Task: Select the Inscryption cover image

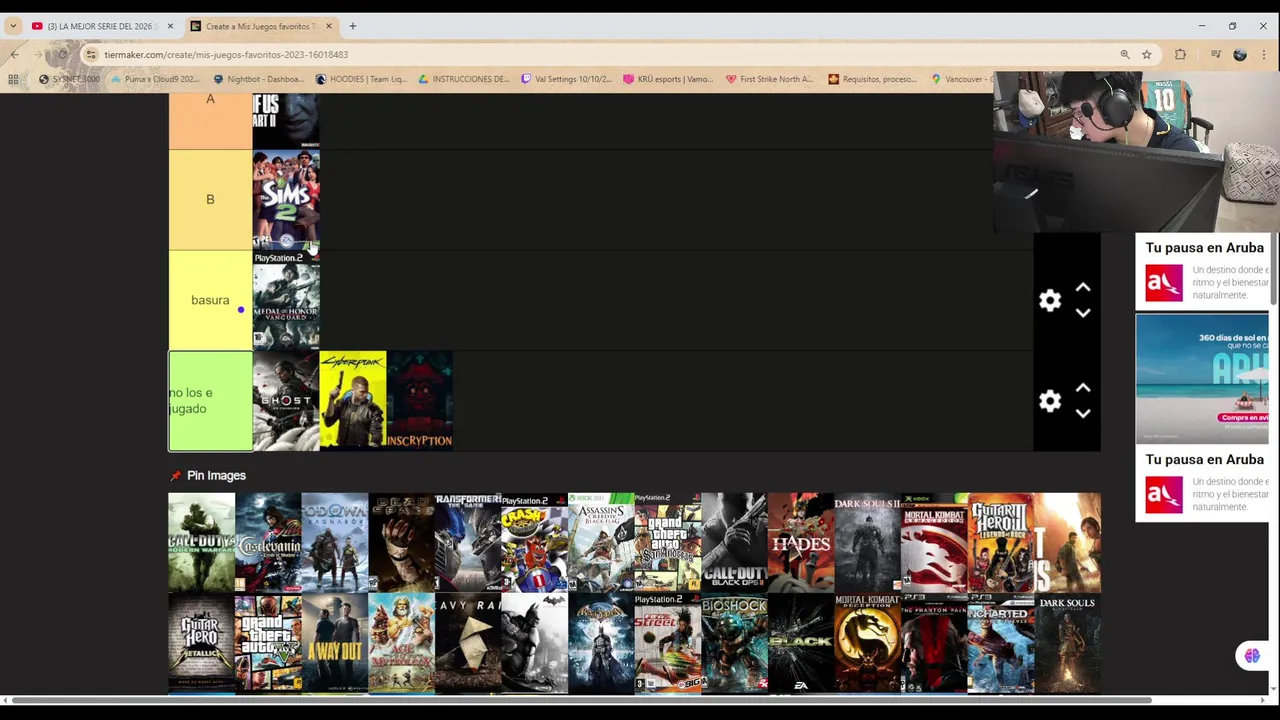Action: [420, 401]
